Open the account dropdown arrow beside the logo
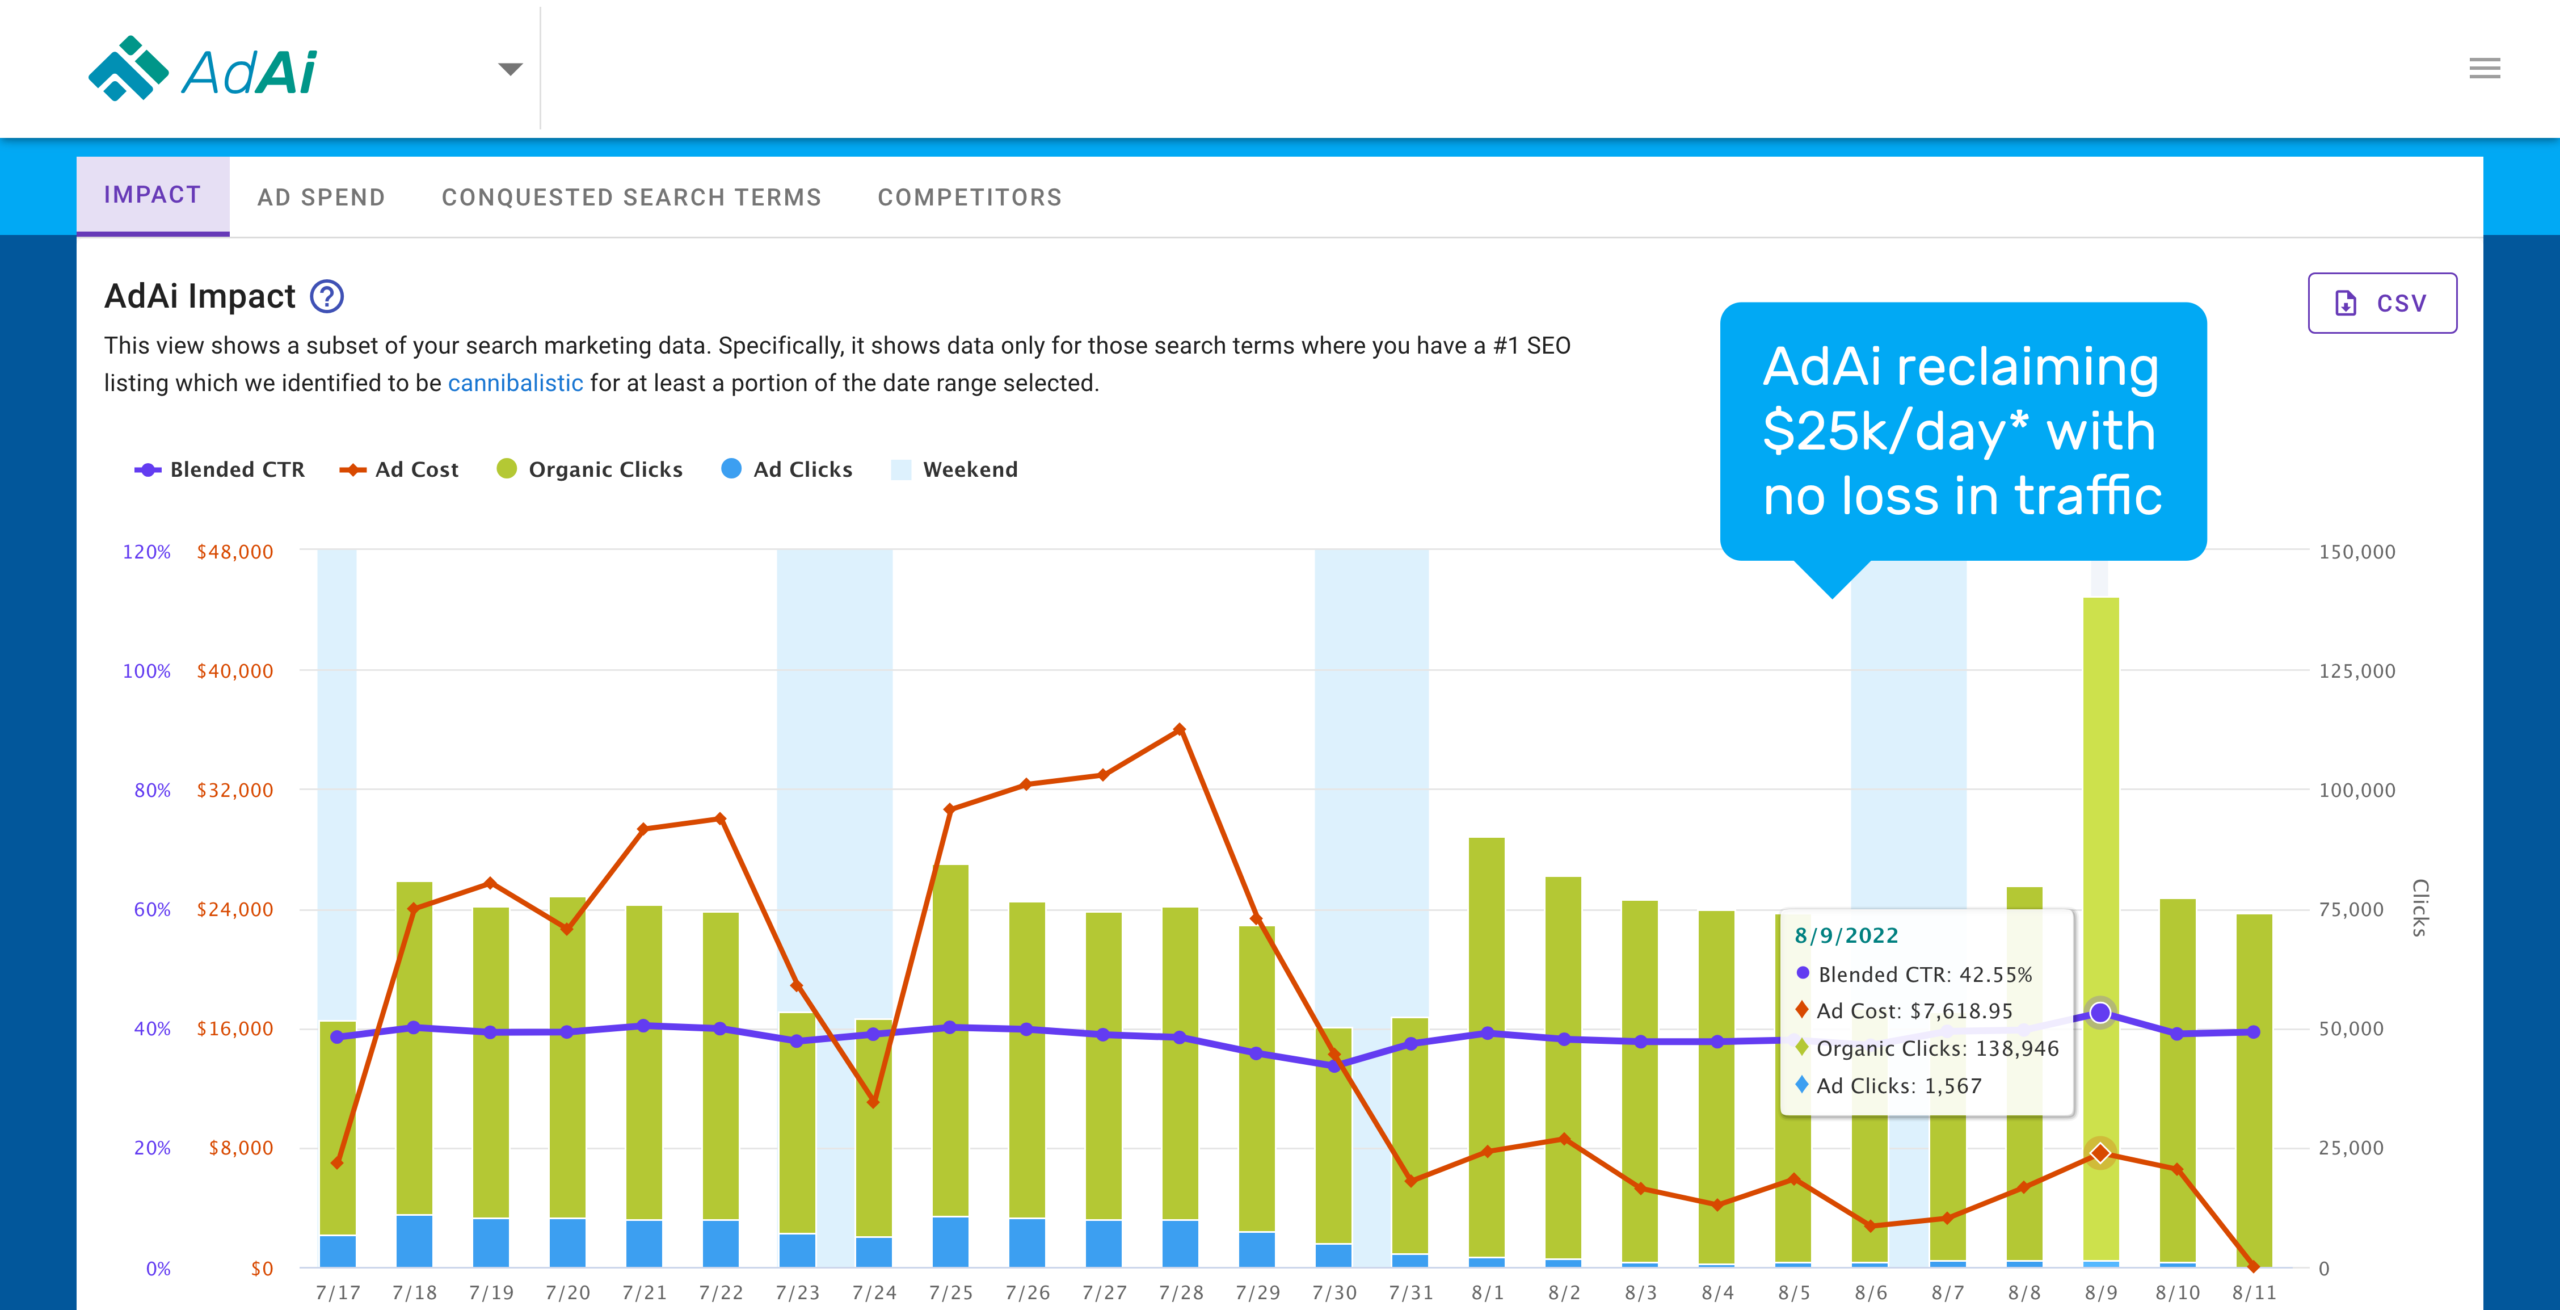This screenshot has width=2560, height=1310. [x=510, y=69]
